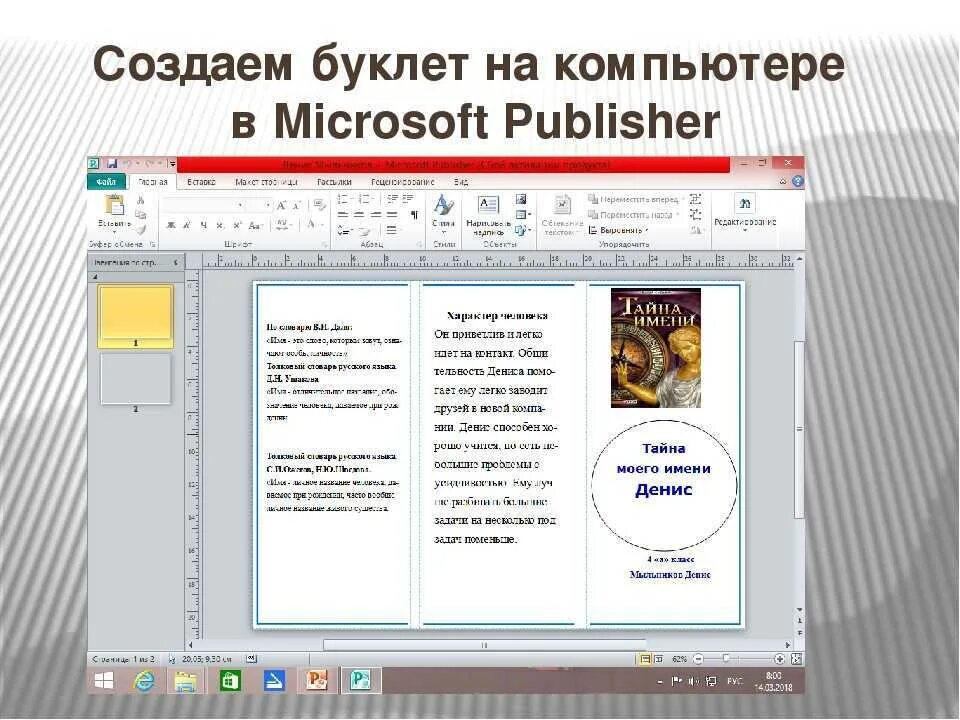Image resolution: width=960 pixels, height=720 pixels.
Task: Toggle bold Ж formatting
Action: pos(171,225)
